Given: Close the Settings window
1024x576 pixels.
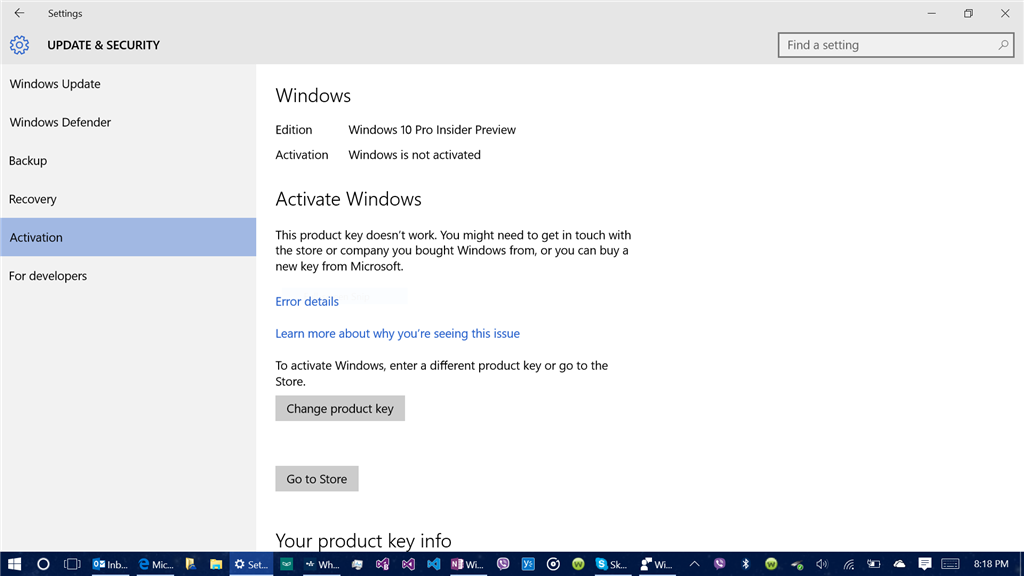Looking at the screenshot, I should click(1005, 13).
